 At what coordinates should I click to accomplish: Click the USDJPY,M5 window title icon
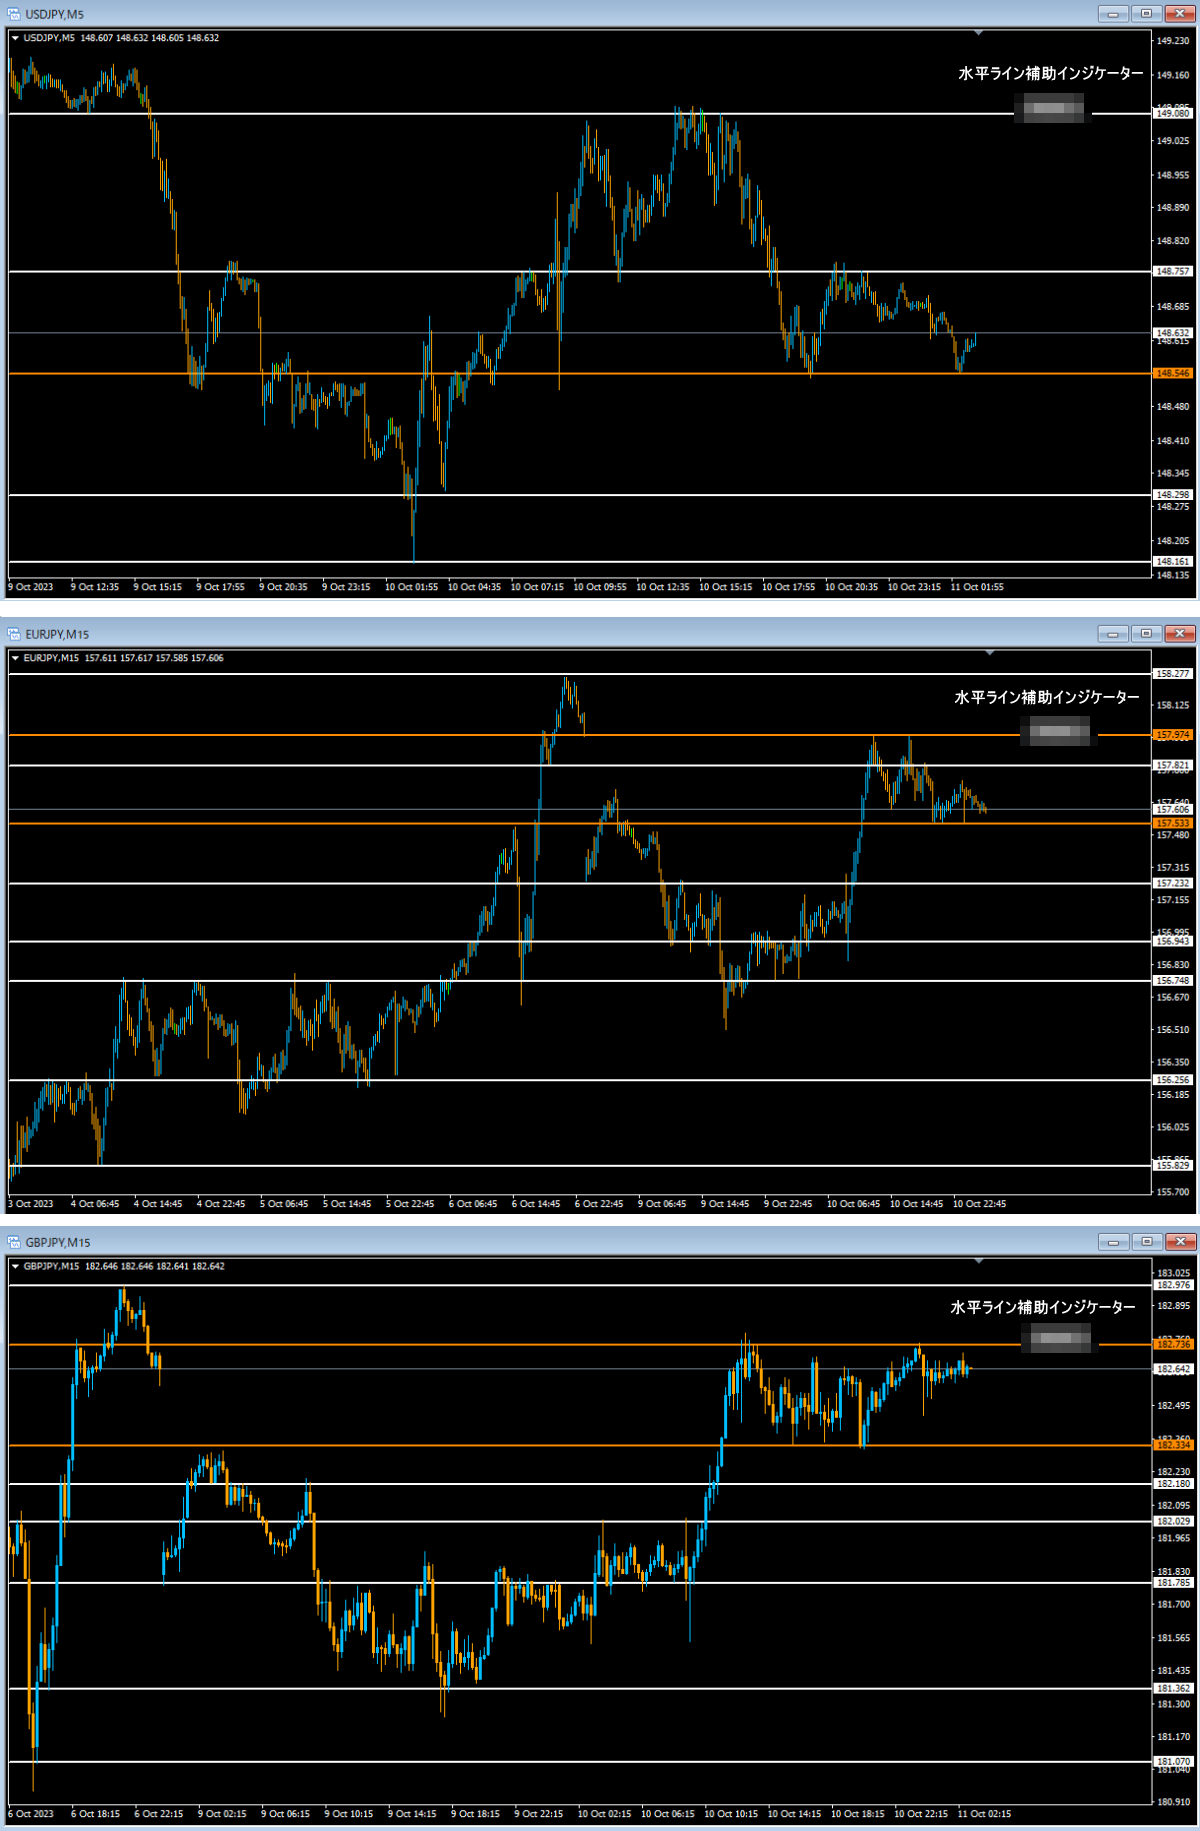pyautogui.click(x=14, y=14)
